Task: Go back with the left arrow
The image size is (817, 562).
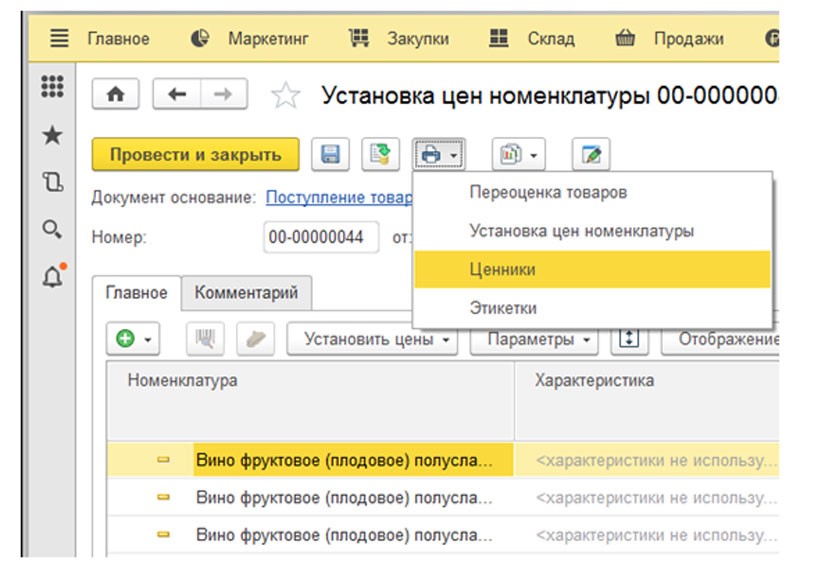Action: coord(177,94)
